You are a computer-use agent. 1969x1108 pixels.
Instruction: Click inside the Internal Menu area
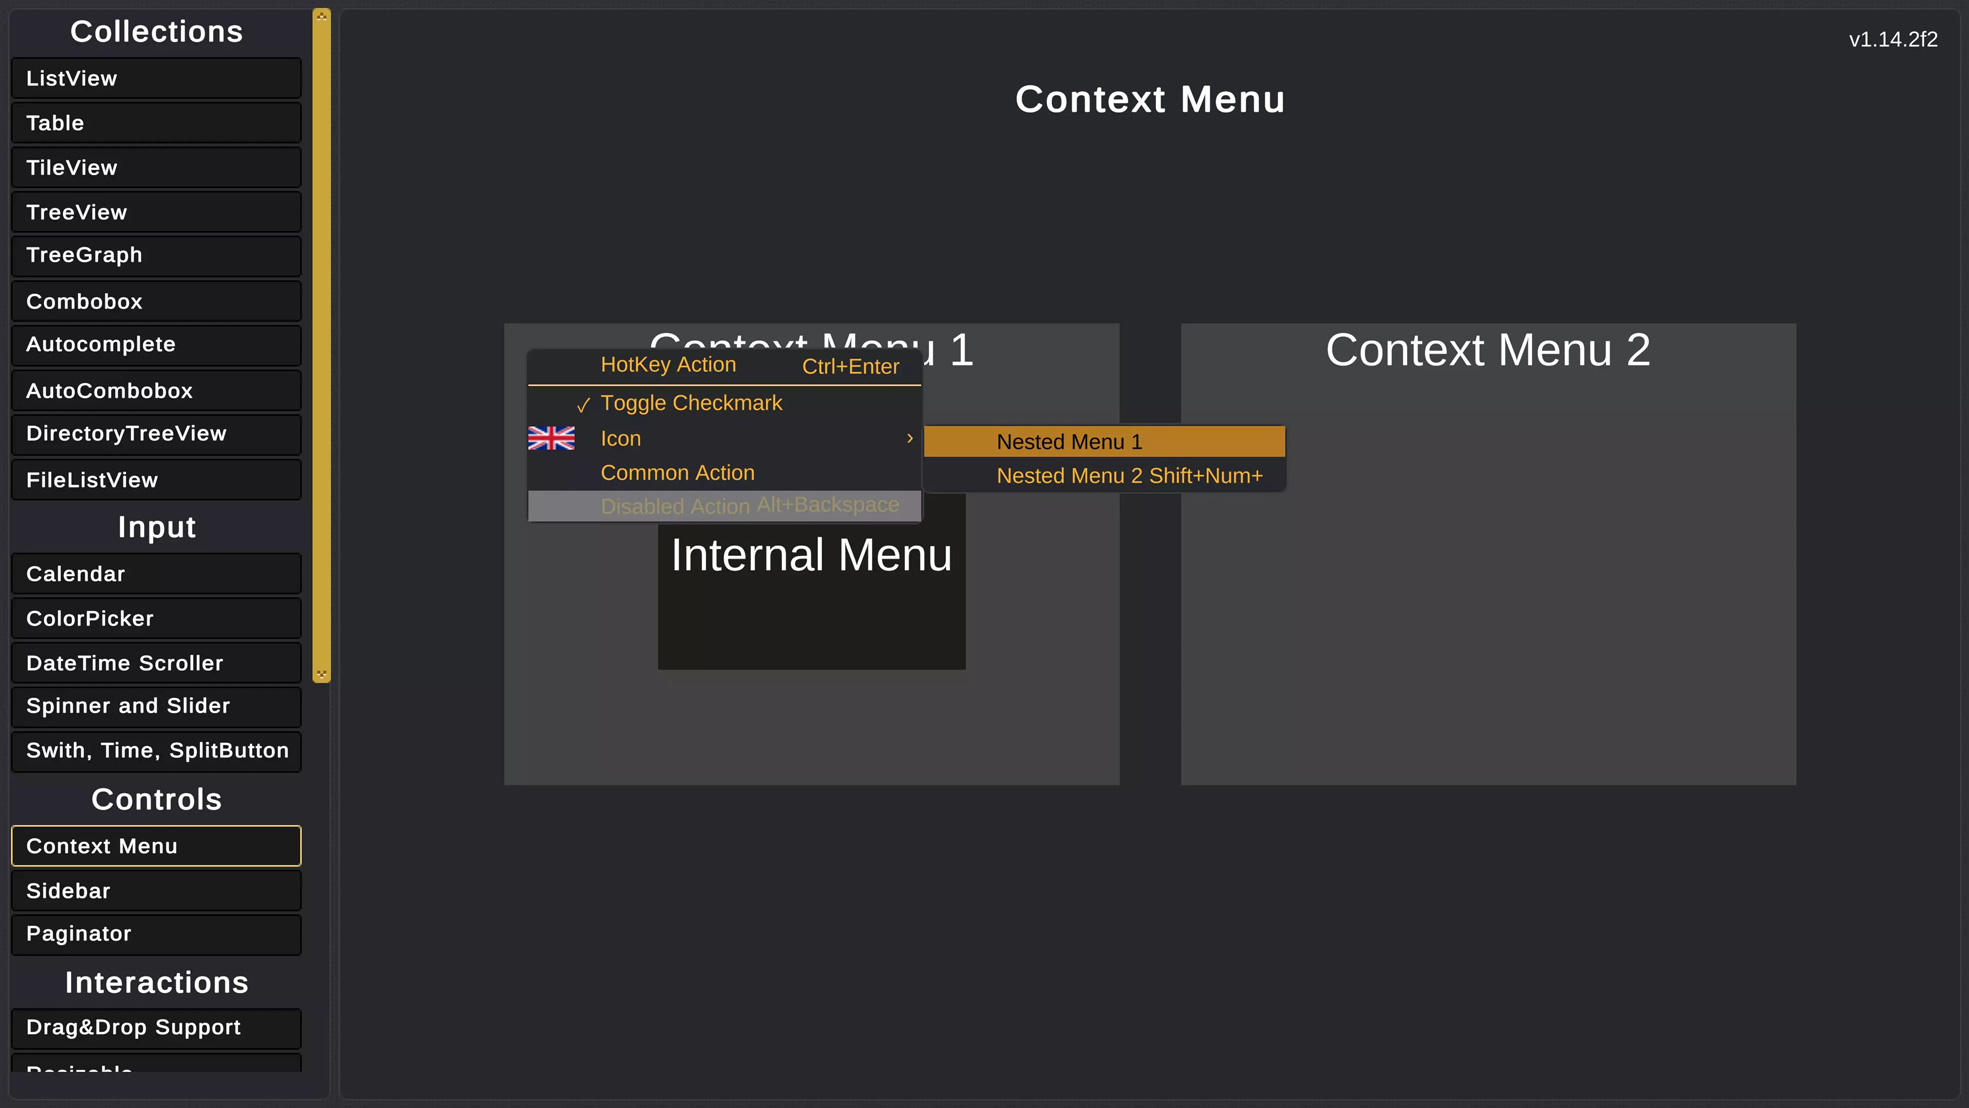(811, 595)
